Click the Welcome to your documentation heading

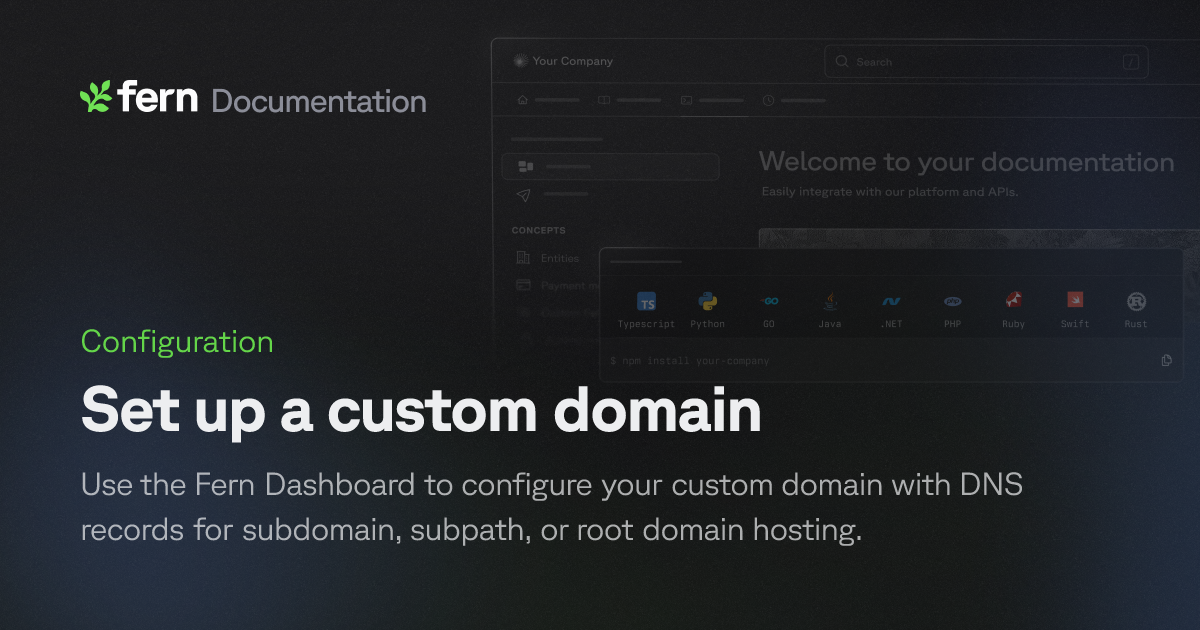coord(966,162)
